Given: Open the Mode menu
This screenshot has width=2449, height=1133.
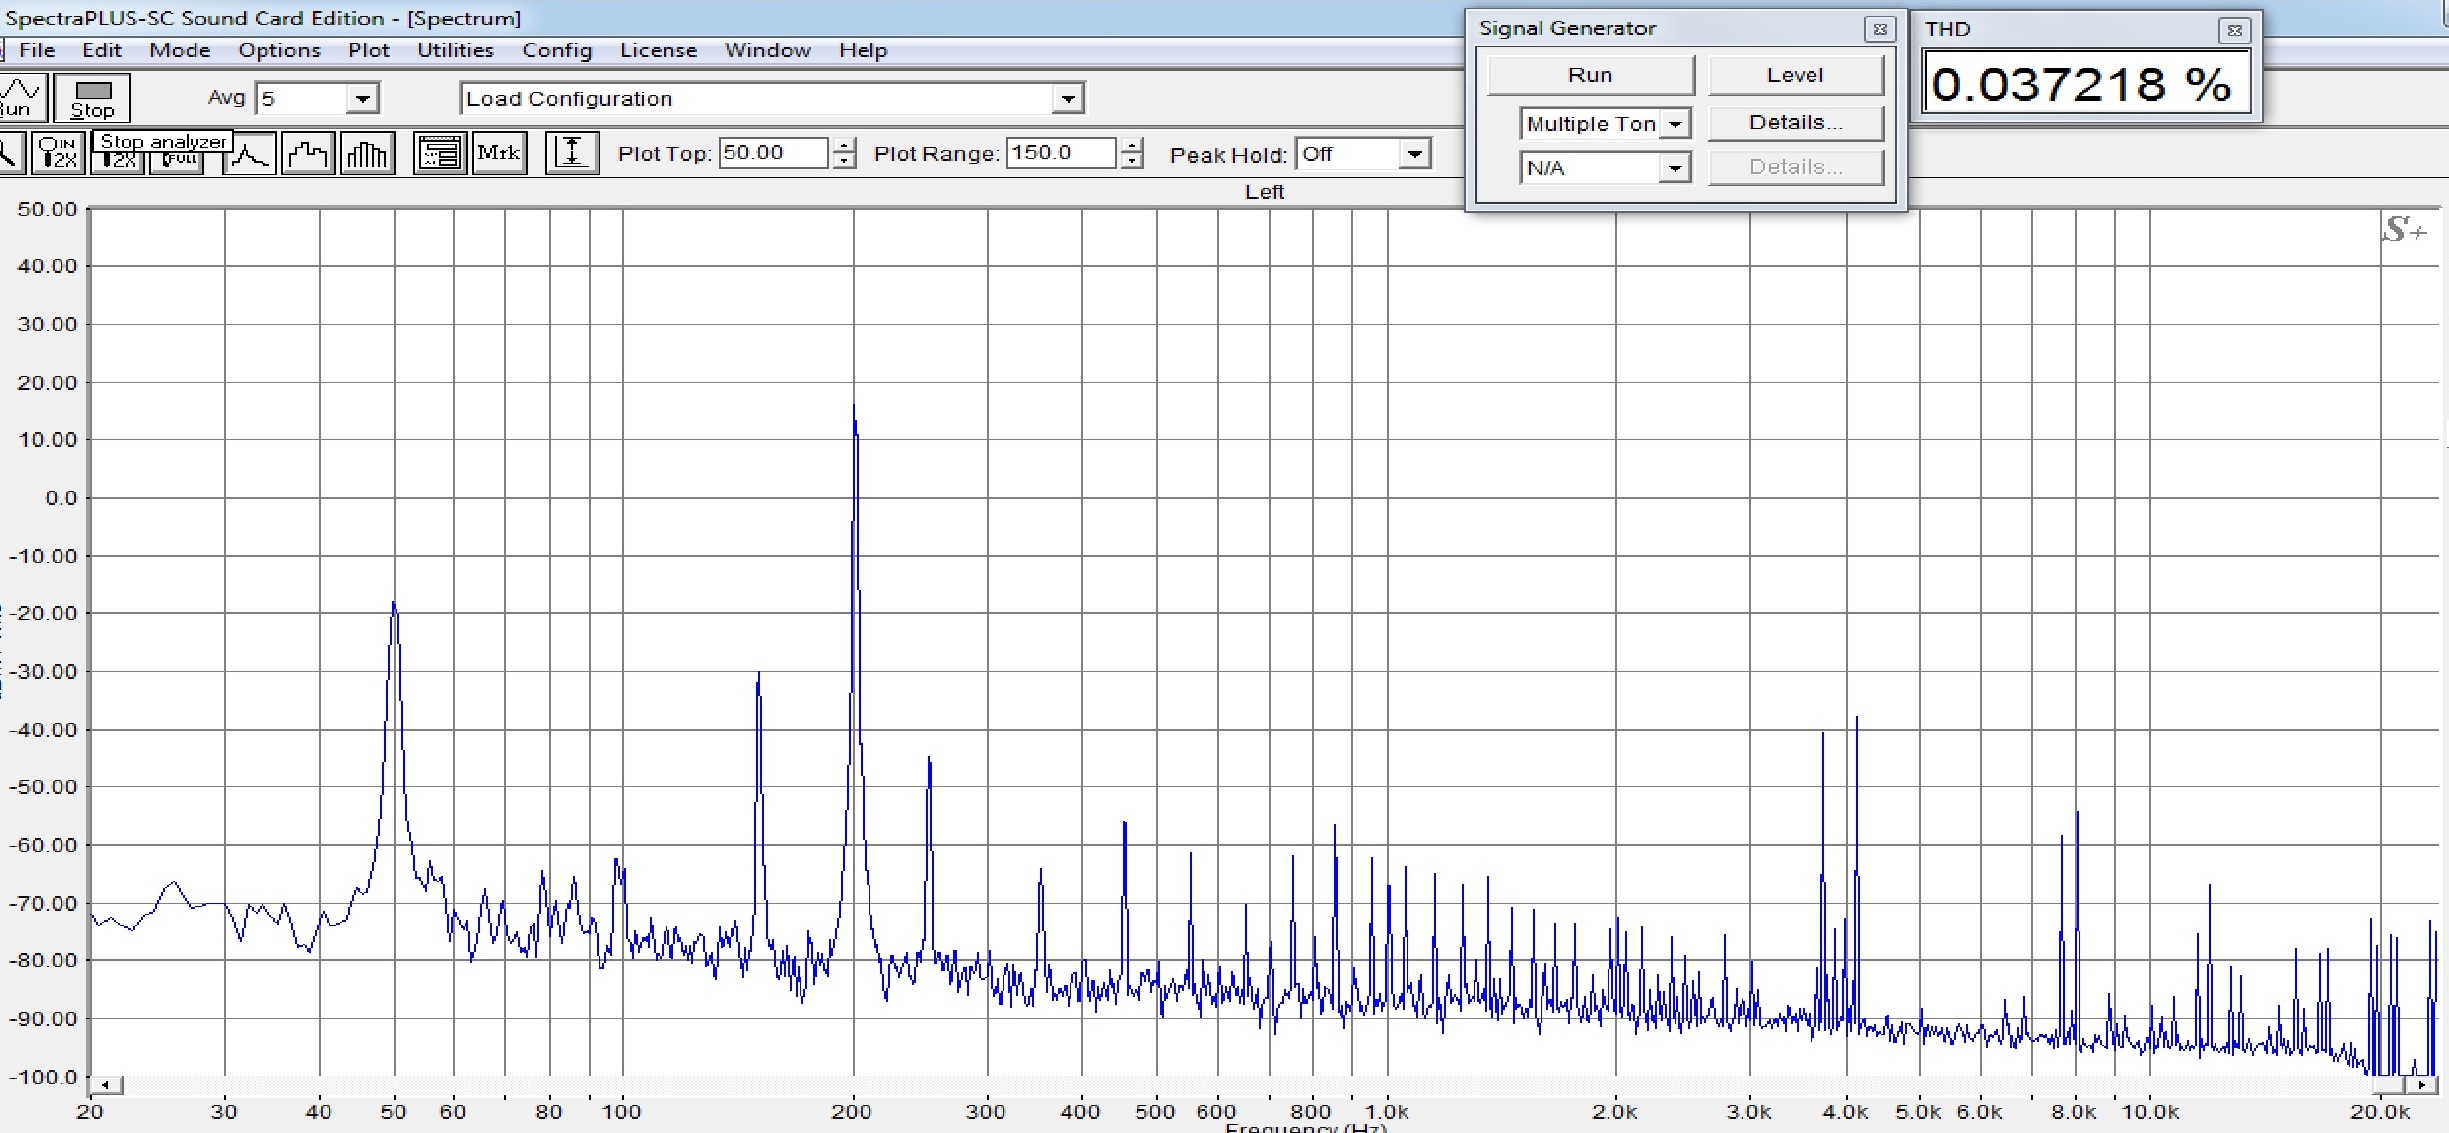Looking at the screenshot, I should 180,50.
